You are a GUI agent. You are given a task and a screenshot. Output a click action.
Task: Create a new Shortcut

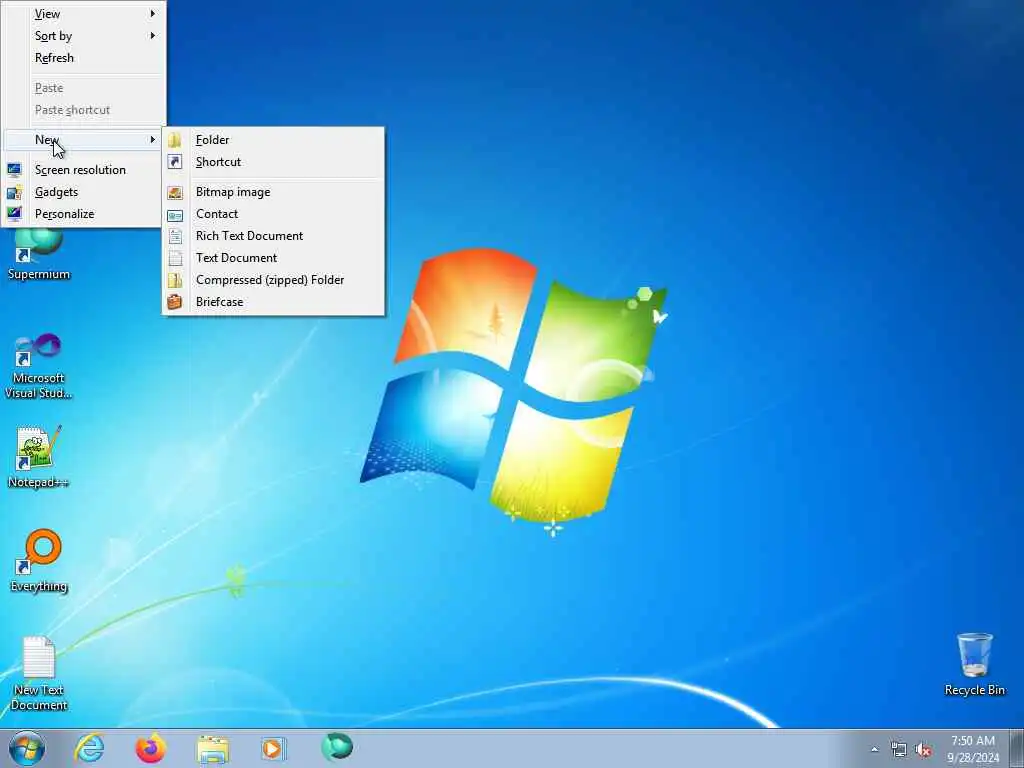[273, 162]
